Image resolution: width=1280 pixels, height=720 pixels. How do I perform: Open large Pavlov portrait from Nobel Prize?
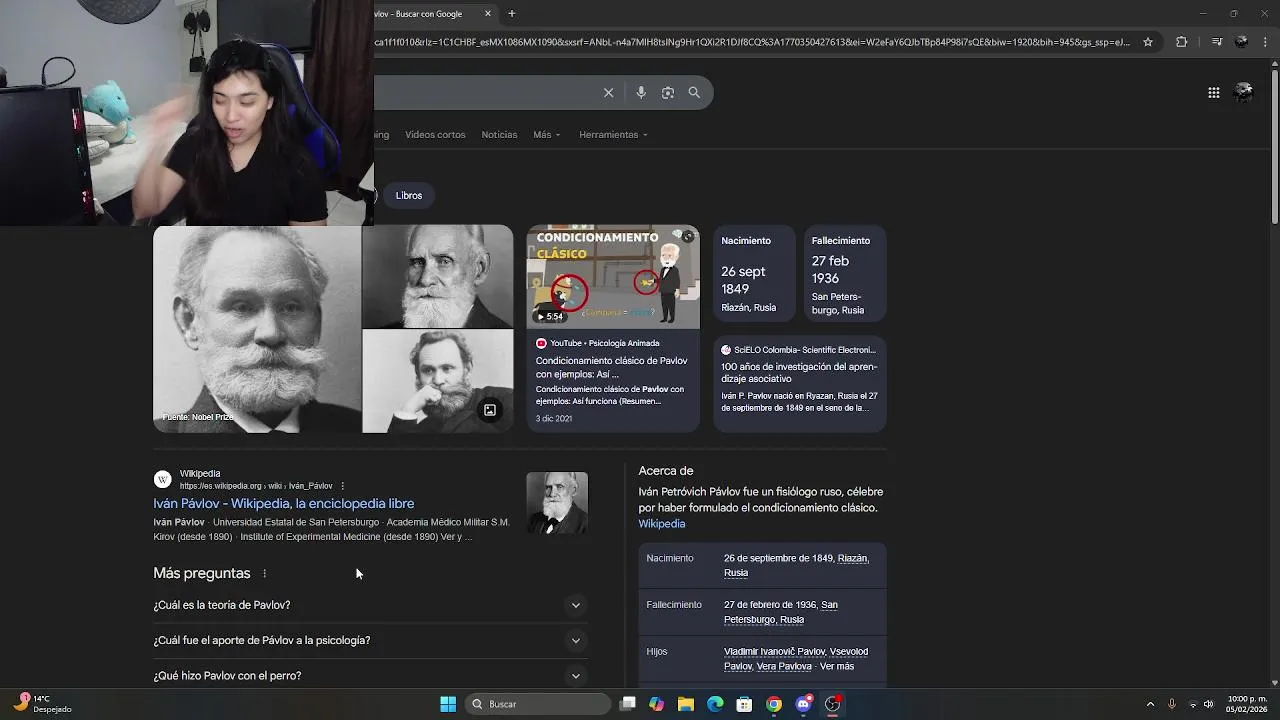[257, 328]
